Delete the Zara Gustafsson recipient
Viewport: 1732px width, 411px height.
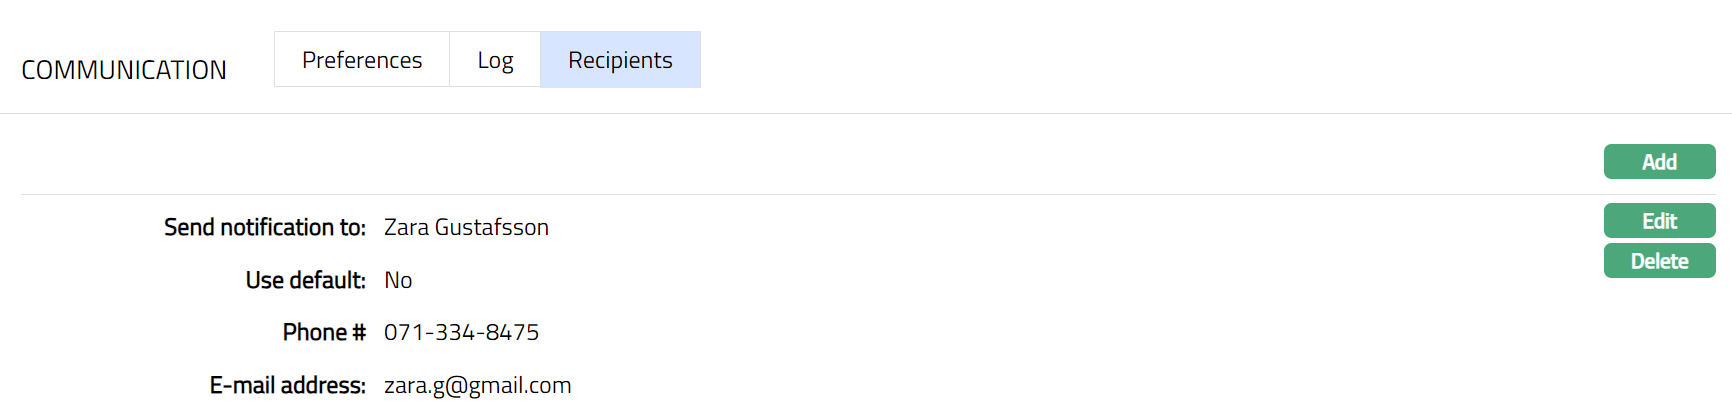click(1659, 261)
